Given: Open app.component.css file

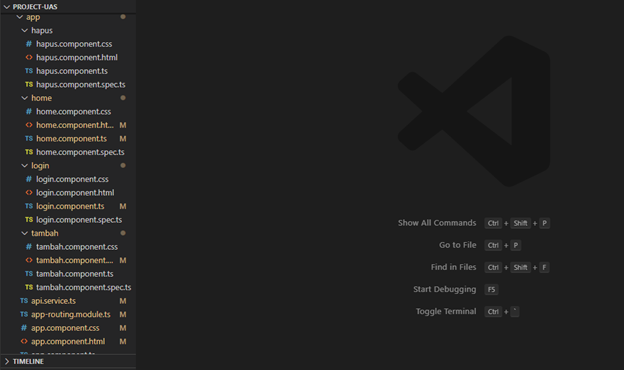Looking at the screenshot, I should (x=65, y=328).
